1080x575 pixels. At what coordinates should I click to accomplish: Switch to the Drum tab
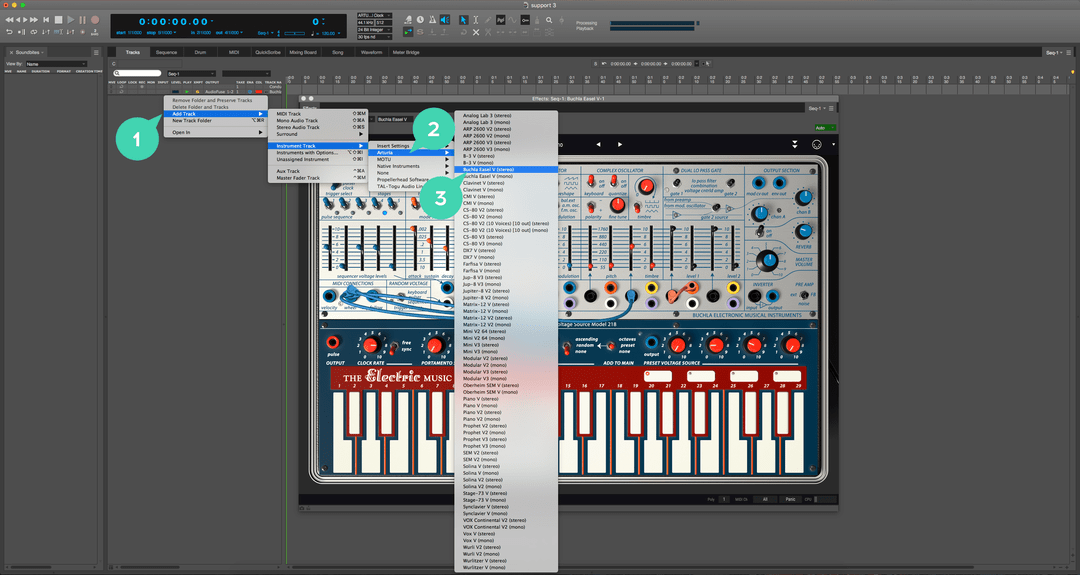(x=200, y=52)
